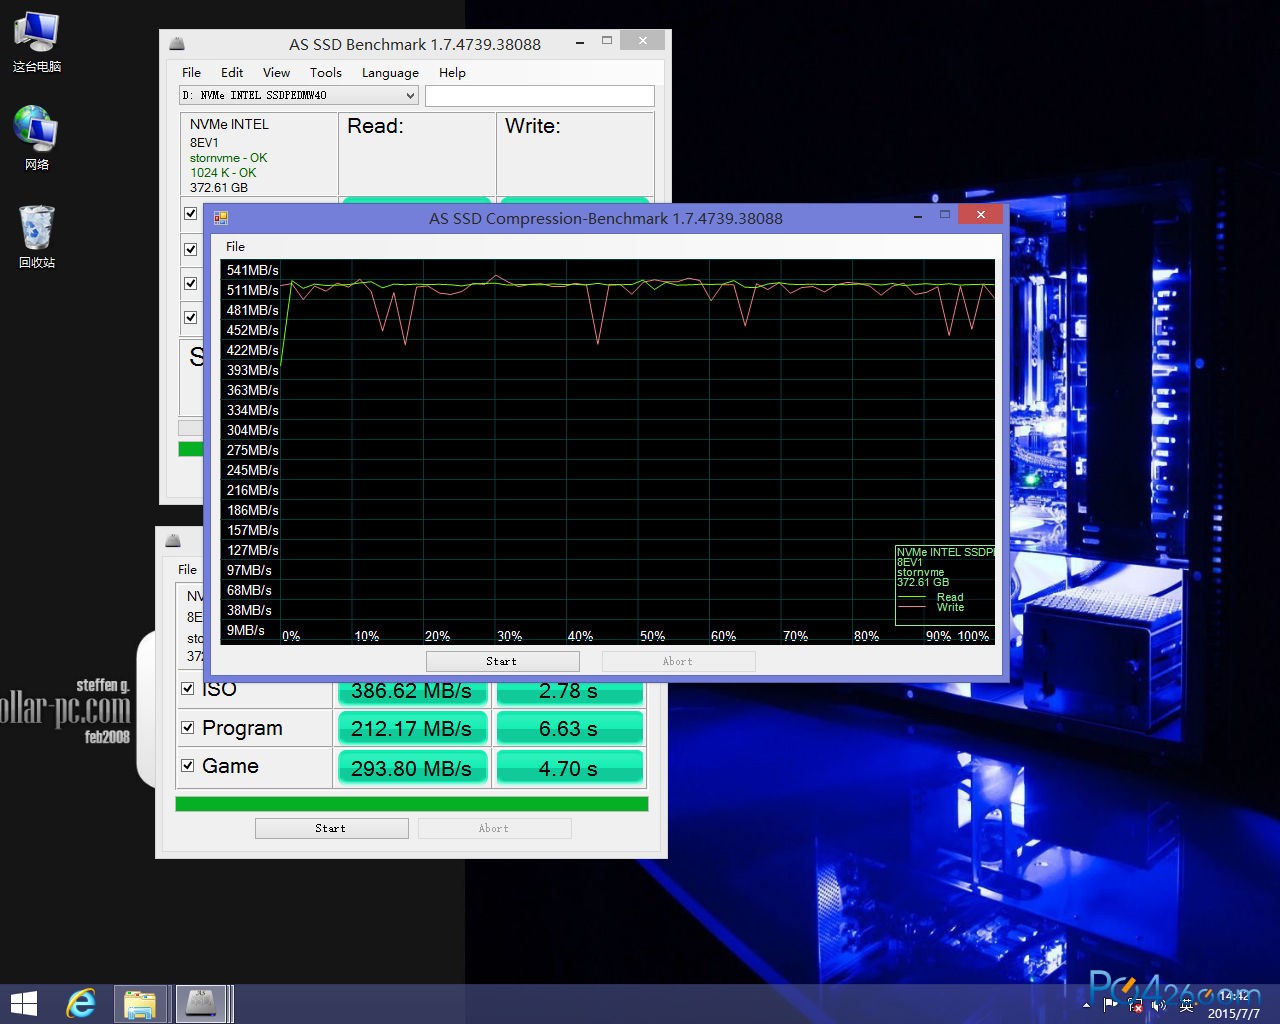Open the 回收站 recycle bin icon
Viewport: 1280px width, 1024px height.
[37, 237]
